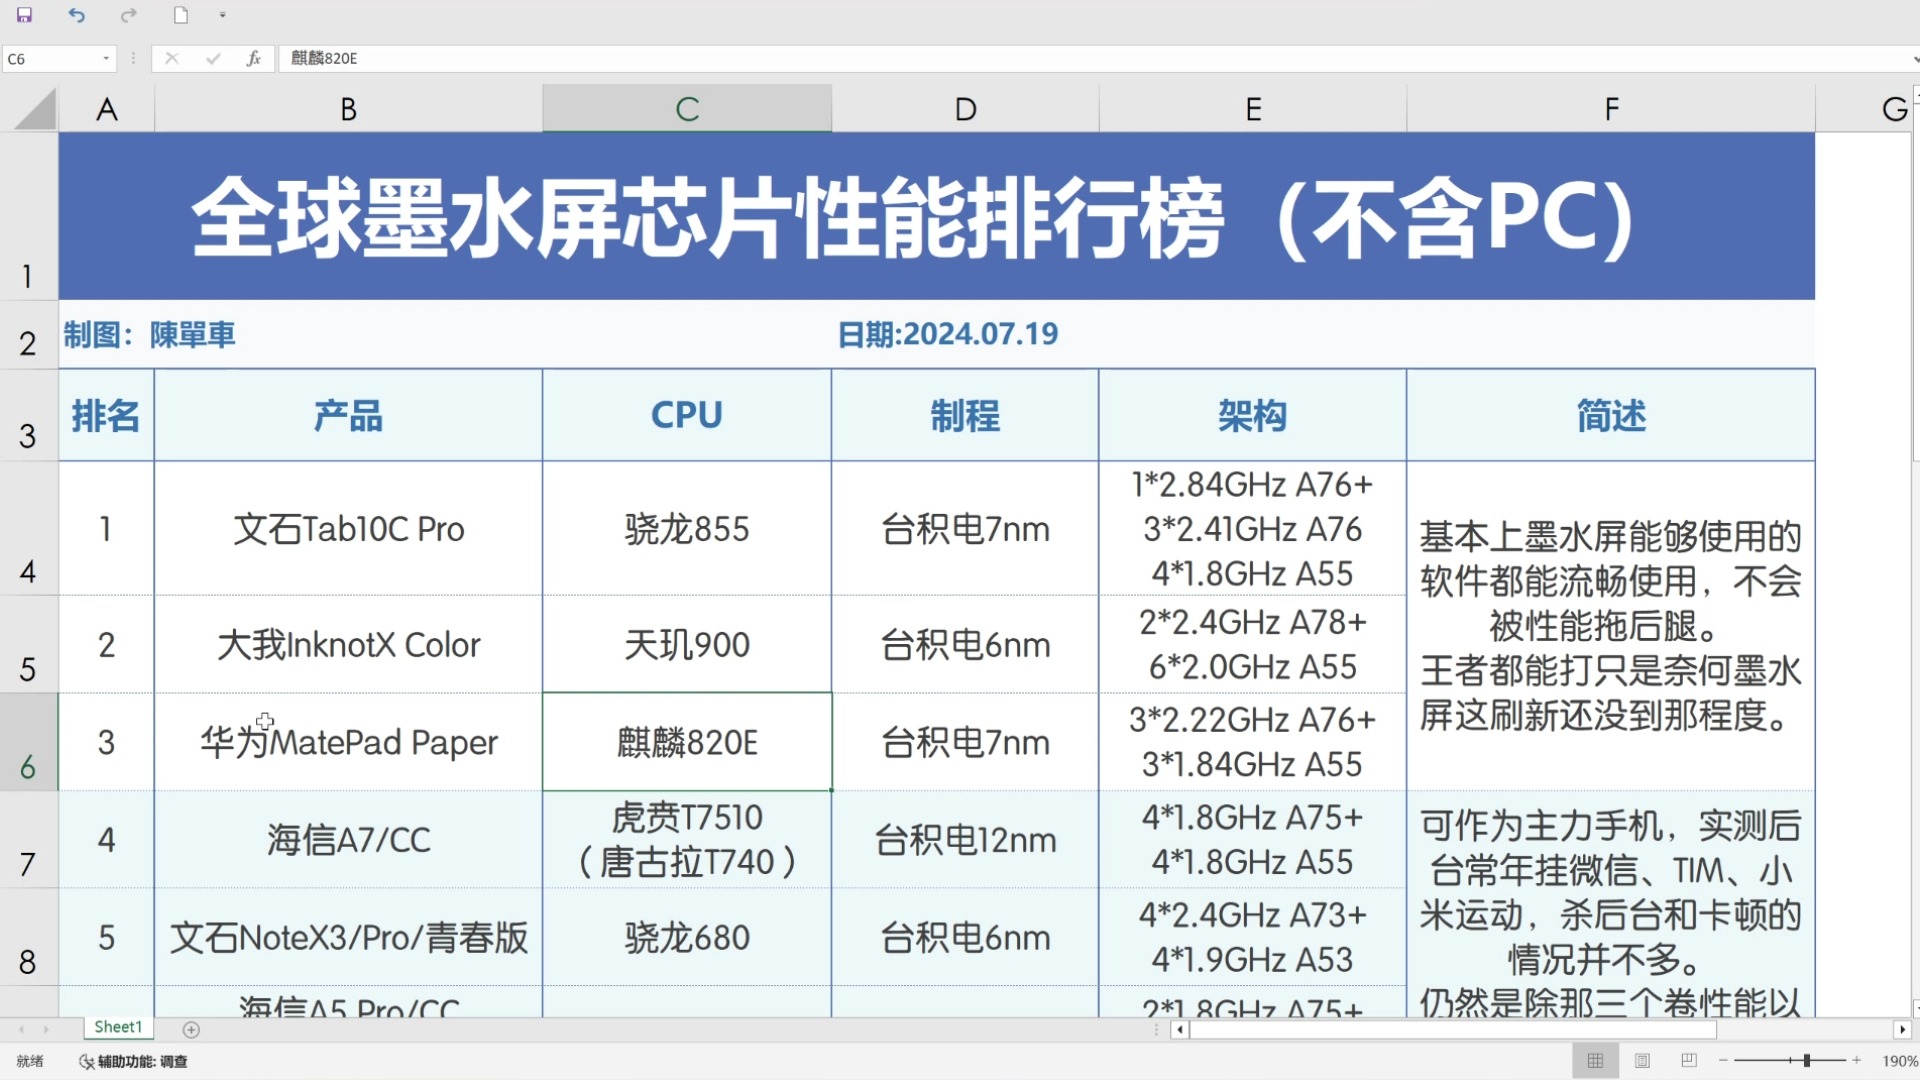The image size is (1920, 1080).
Task: Redo the last action
Action: point(128,15)
